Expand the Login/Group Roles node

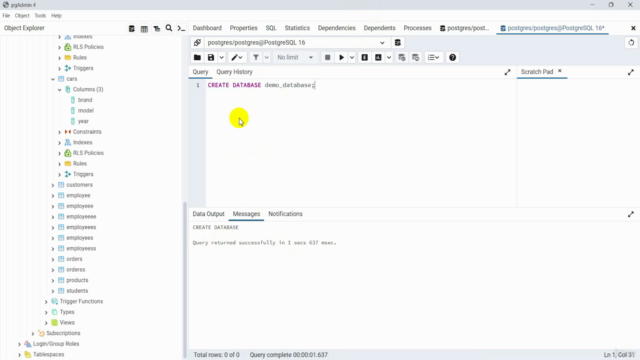coord(19,344)
